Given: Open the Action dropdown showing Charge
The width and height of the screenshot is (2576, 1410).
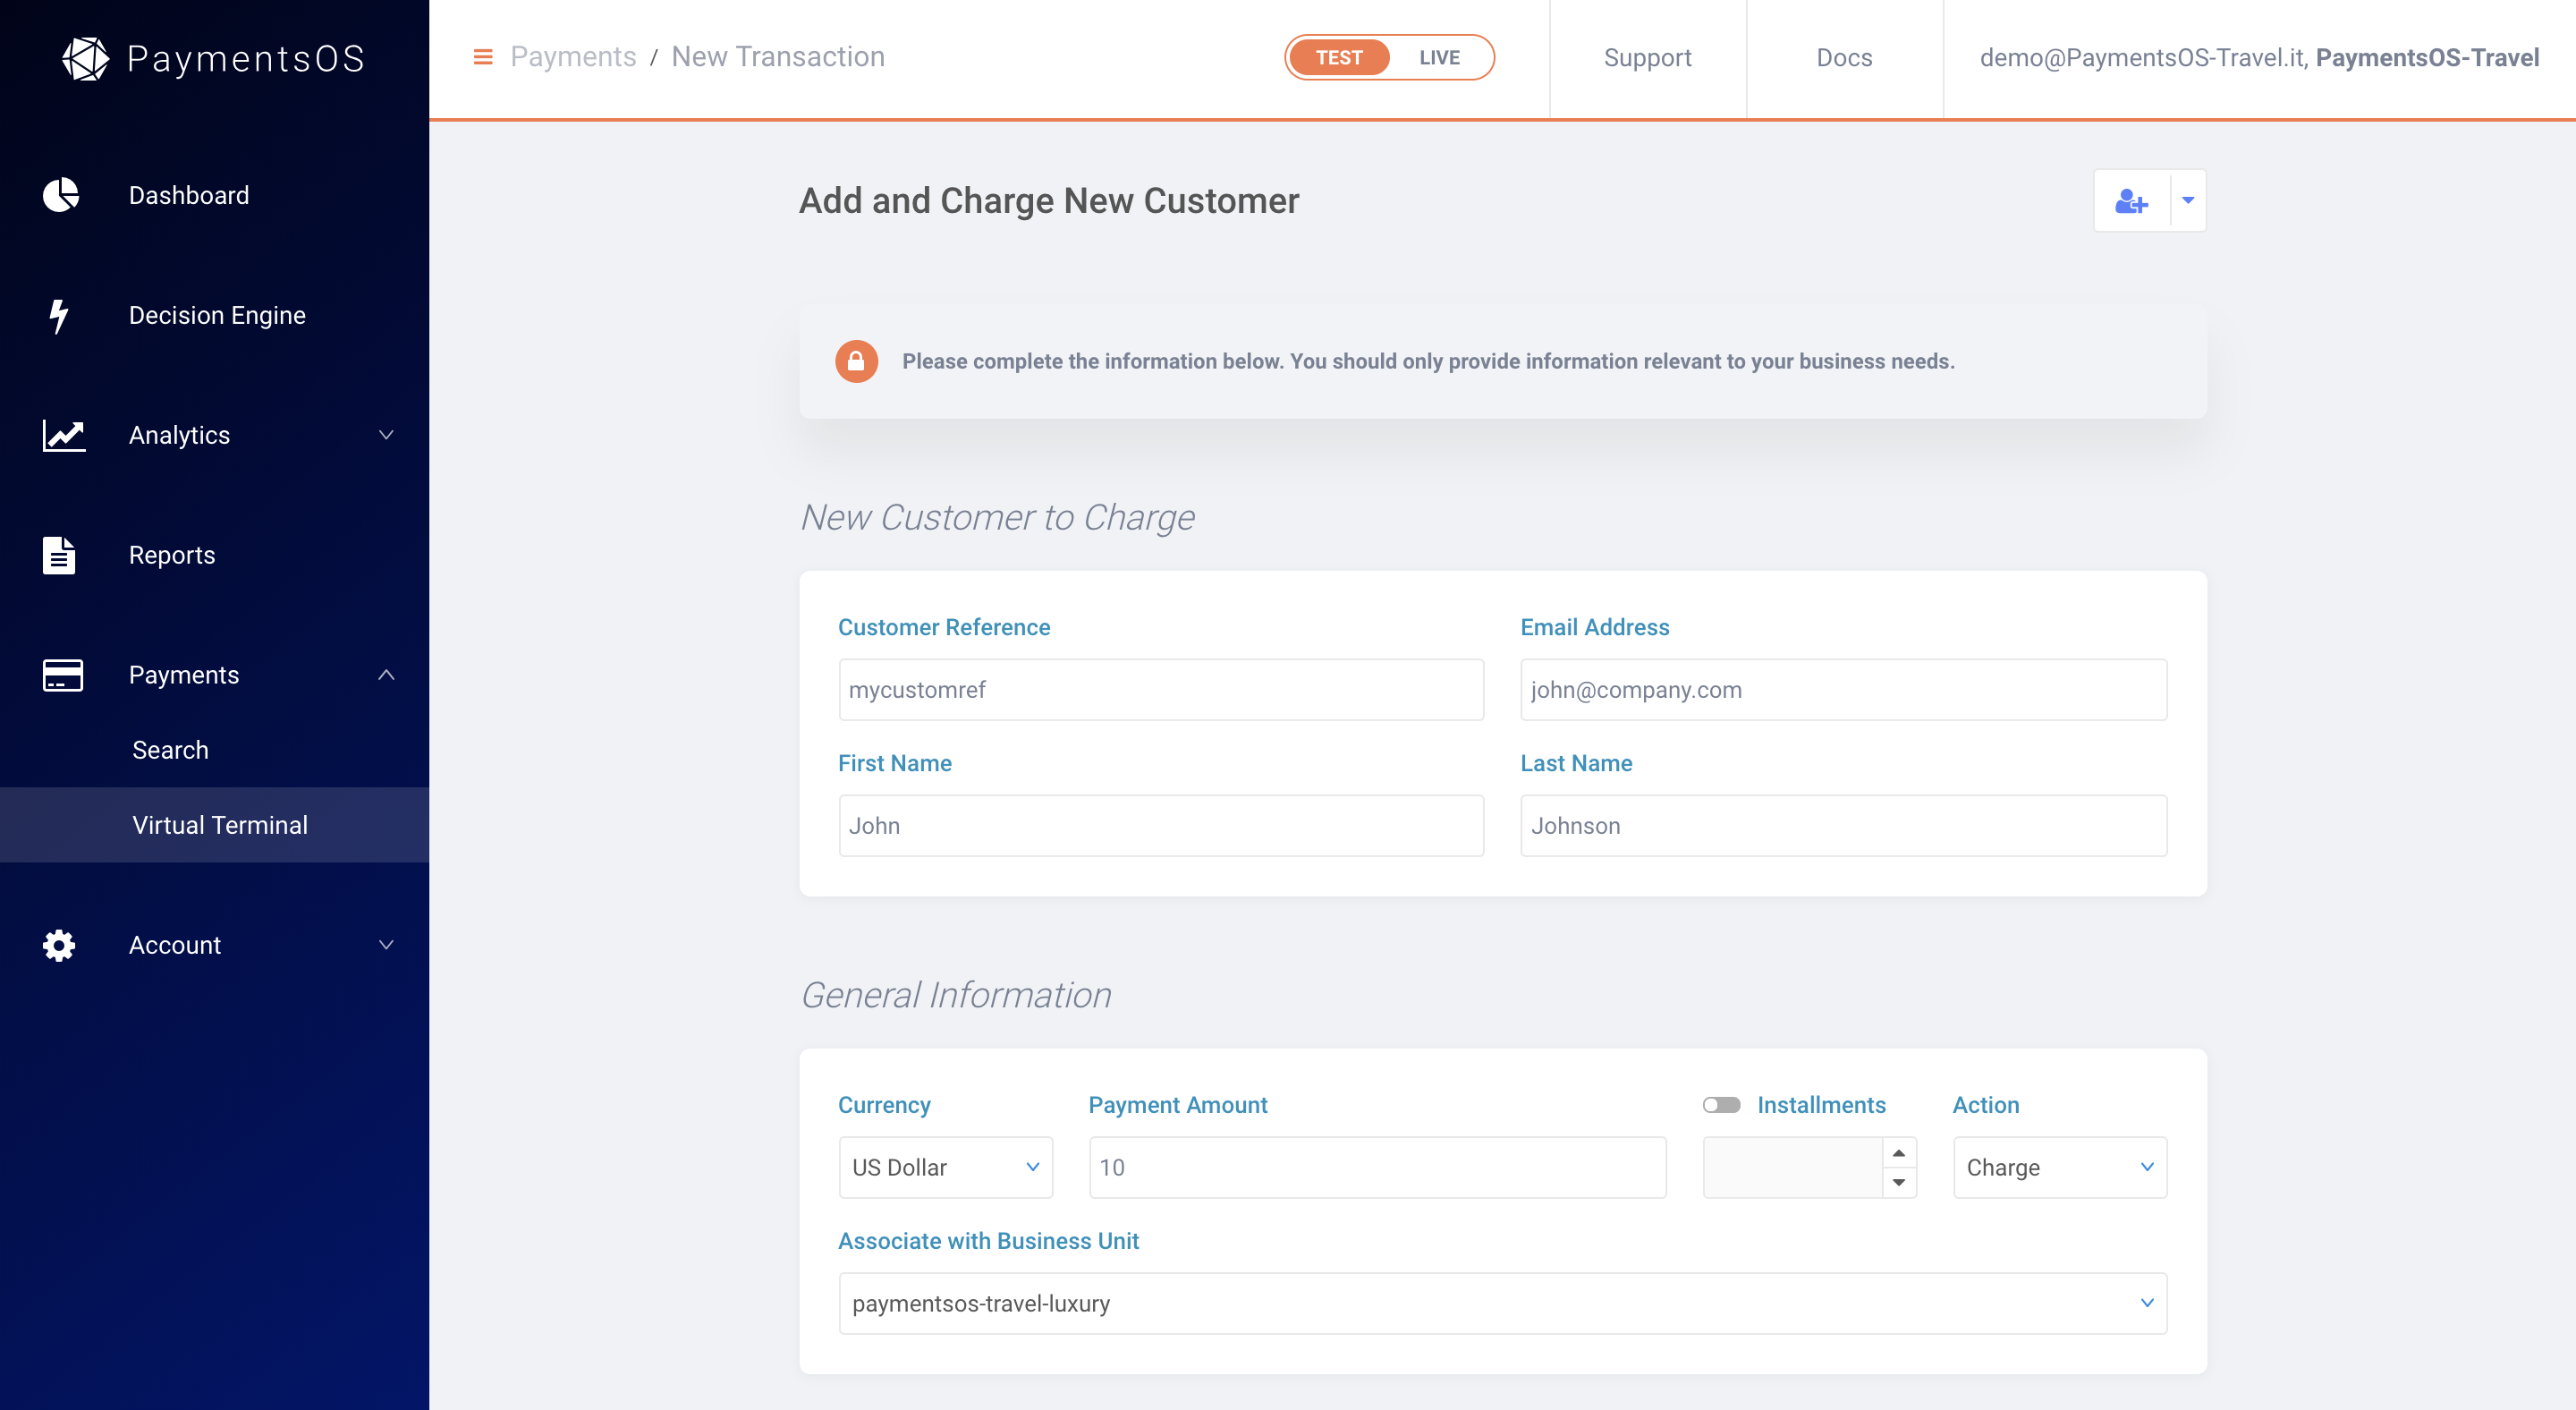Looking at the screenshot, I should tap(2060, 1167).
